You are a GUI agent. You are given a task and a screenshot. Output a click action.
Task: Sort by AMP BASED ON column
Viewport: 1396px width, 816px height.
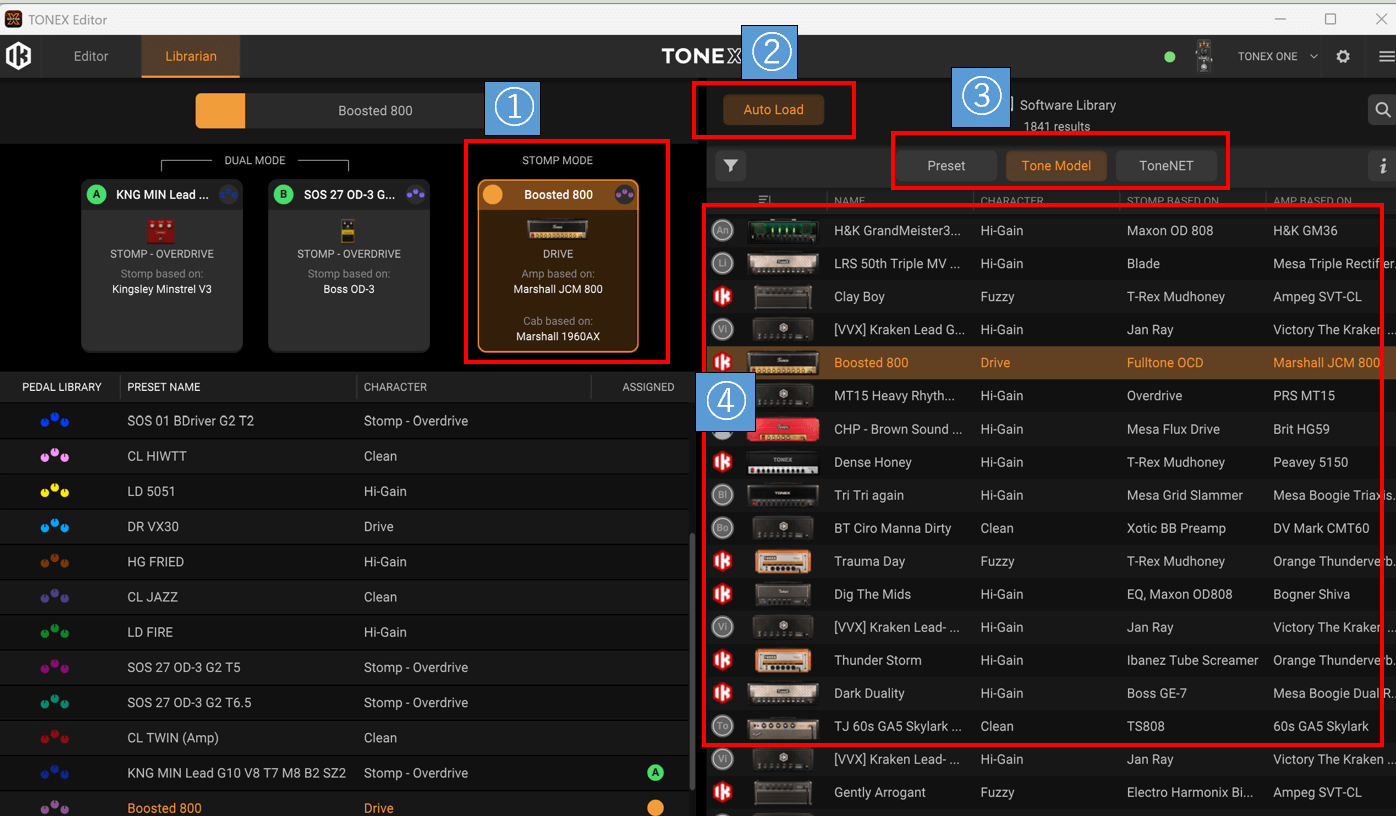(1313, 201)
